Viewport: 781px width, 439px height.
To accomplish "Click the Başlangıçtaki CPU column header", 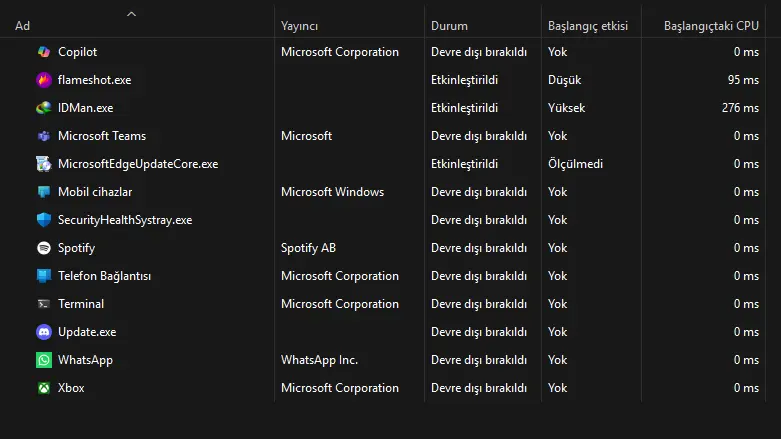I will click(x=711, y=26).
